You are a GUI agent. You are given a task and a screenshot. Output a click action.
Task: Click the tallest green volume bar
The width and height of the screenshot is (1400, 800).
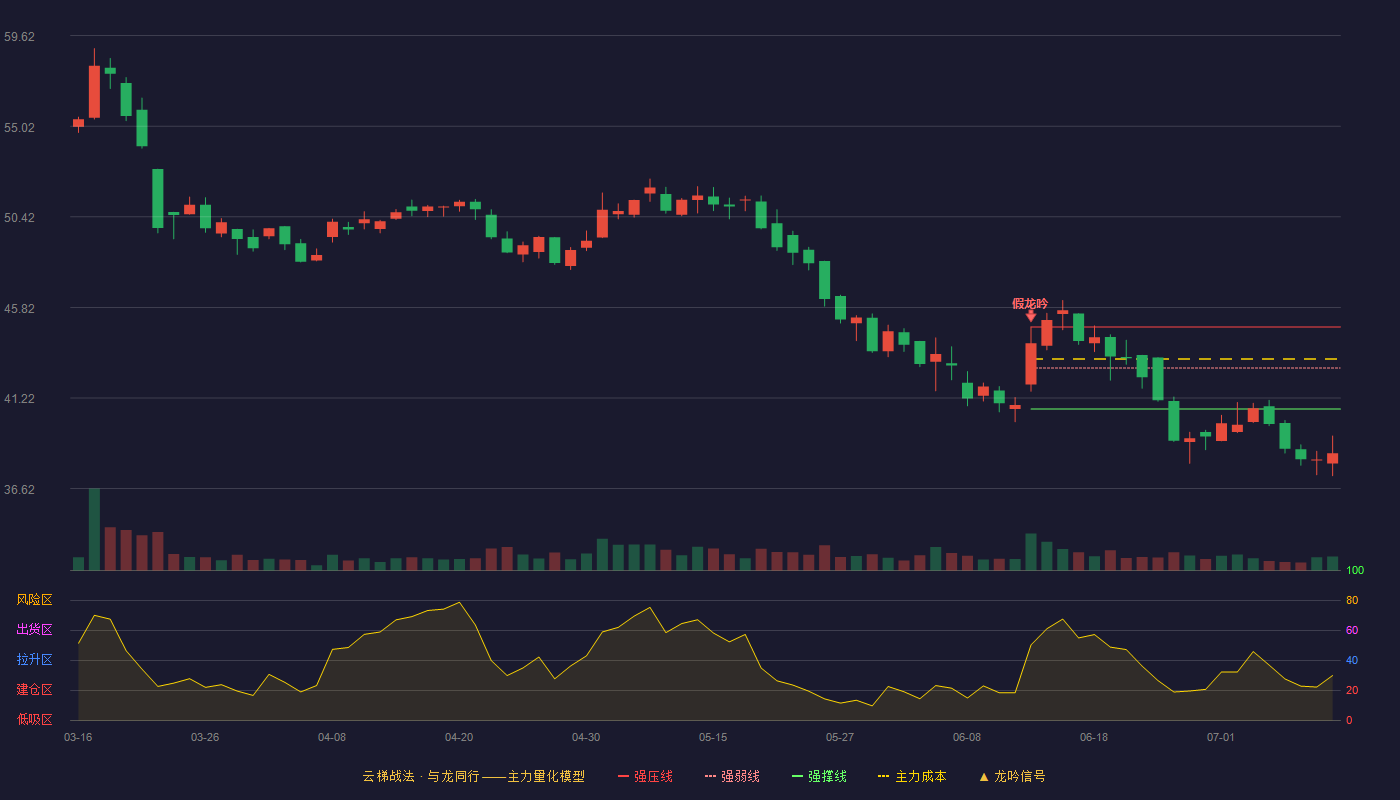94,529
